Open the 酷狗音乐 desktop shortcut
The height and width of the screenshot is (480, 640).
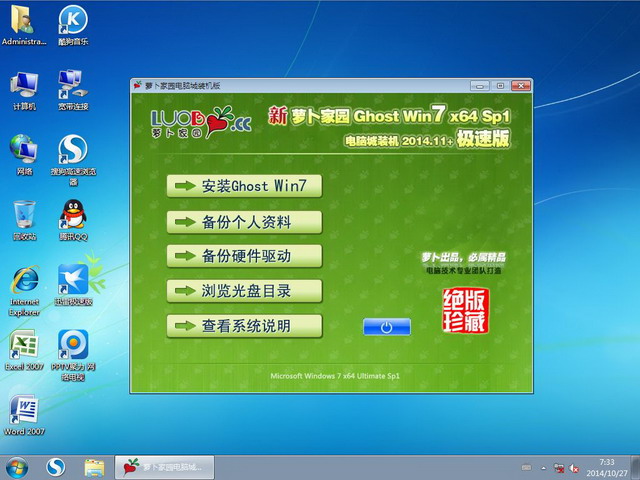pos(73,24)
